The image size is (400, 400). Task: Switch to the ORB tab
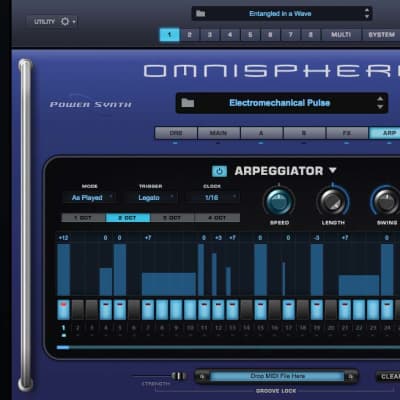[176, 133]
